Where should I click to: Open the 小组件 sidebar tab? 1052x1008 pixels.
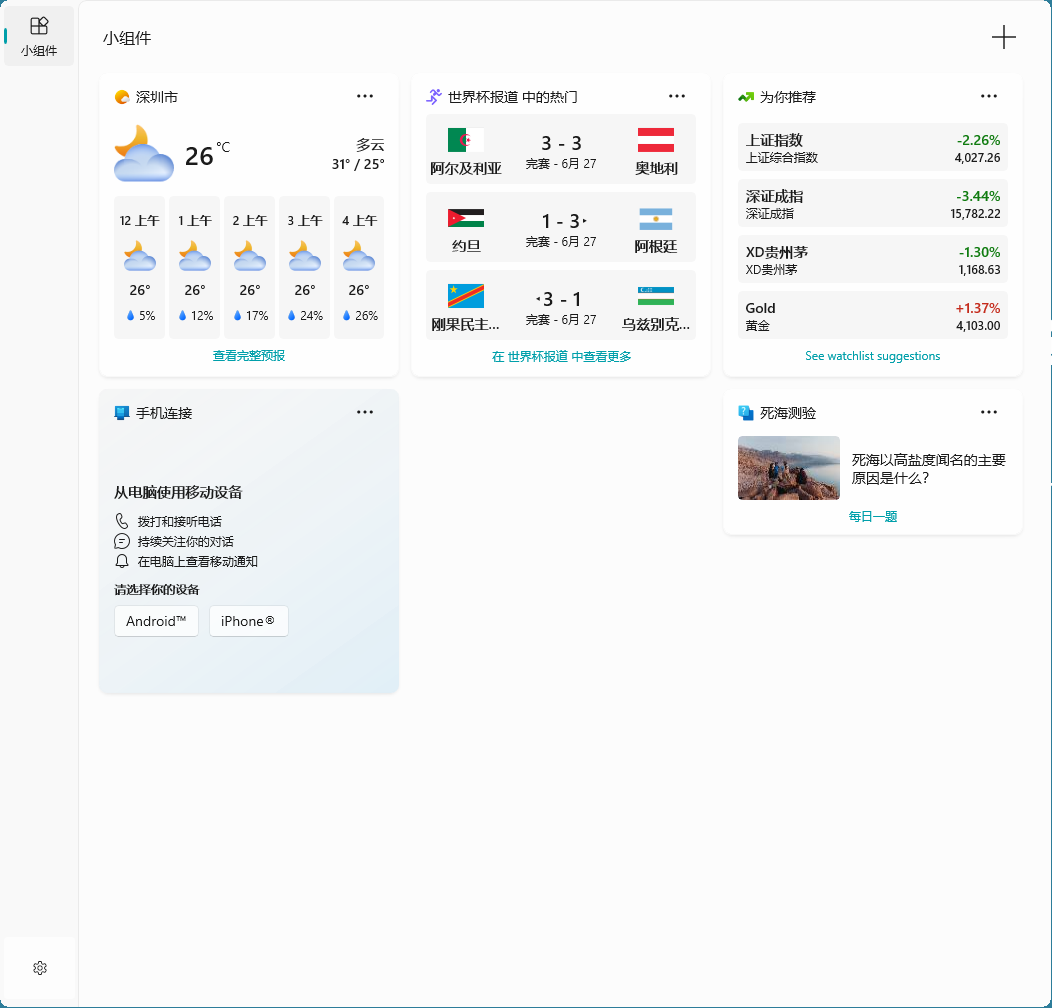(39, 36)
